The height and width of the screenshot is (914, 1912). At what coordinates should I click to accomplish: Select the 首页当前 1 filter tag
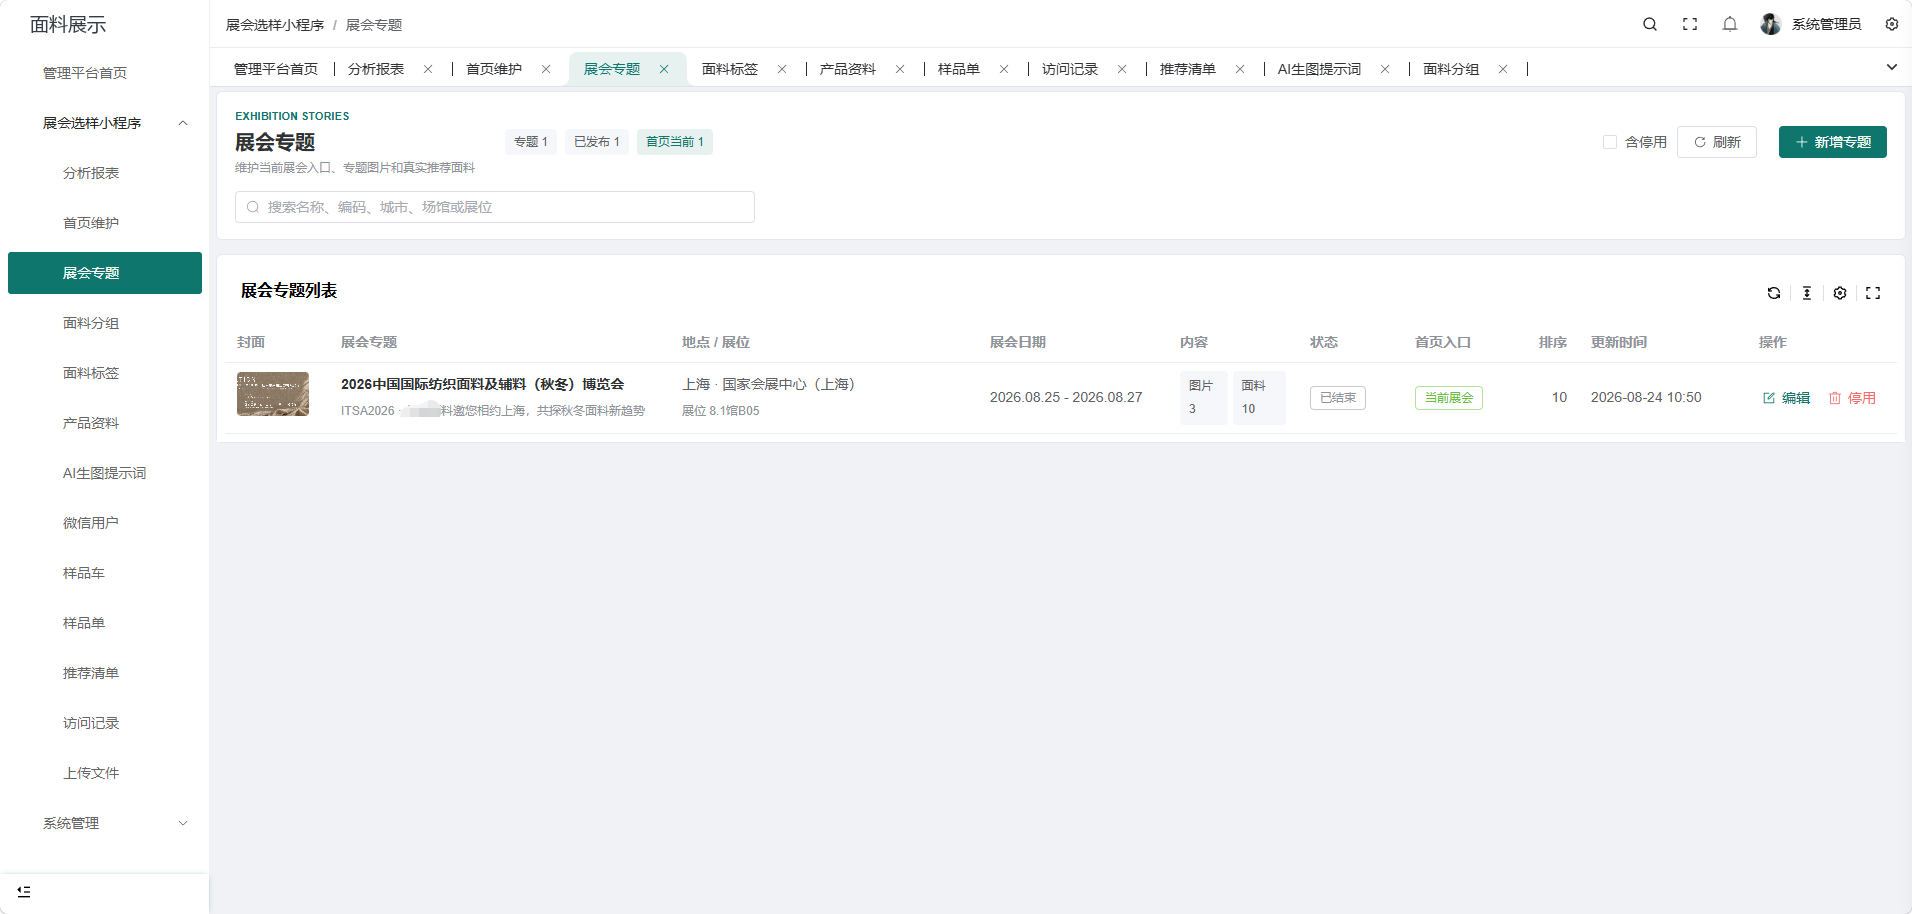[675, 142]
